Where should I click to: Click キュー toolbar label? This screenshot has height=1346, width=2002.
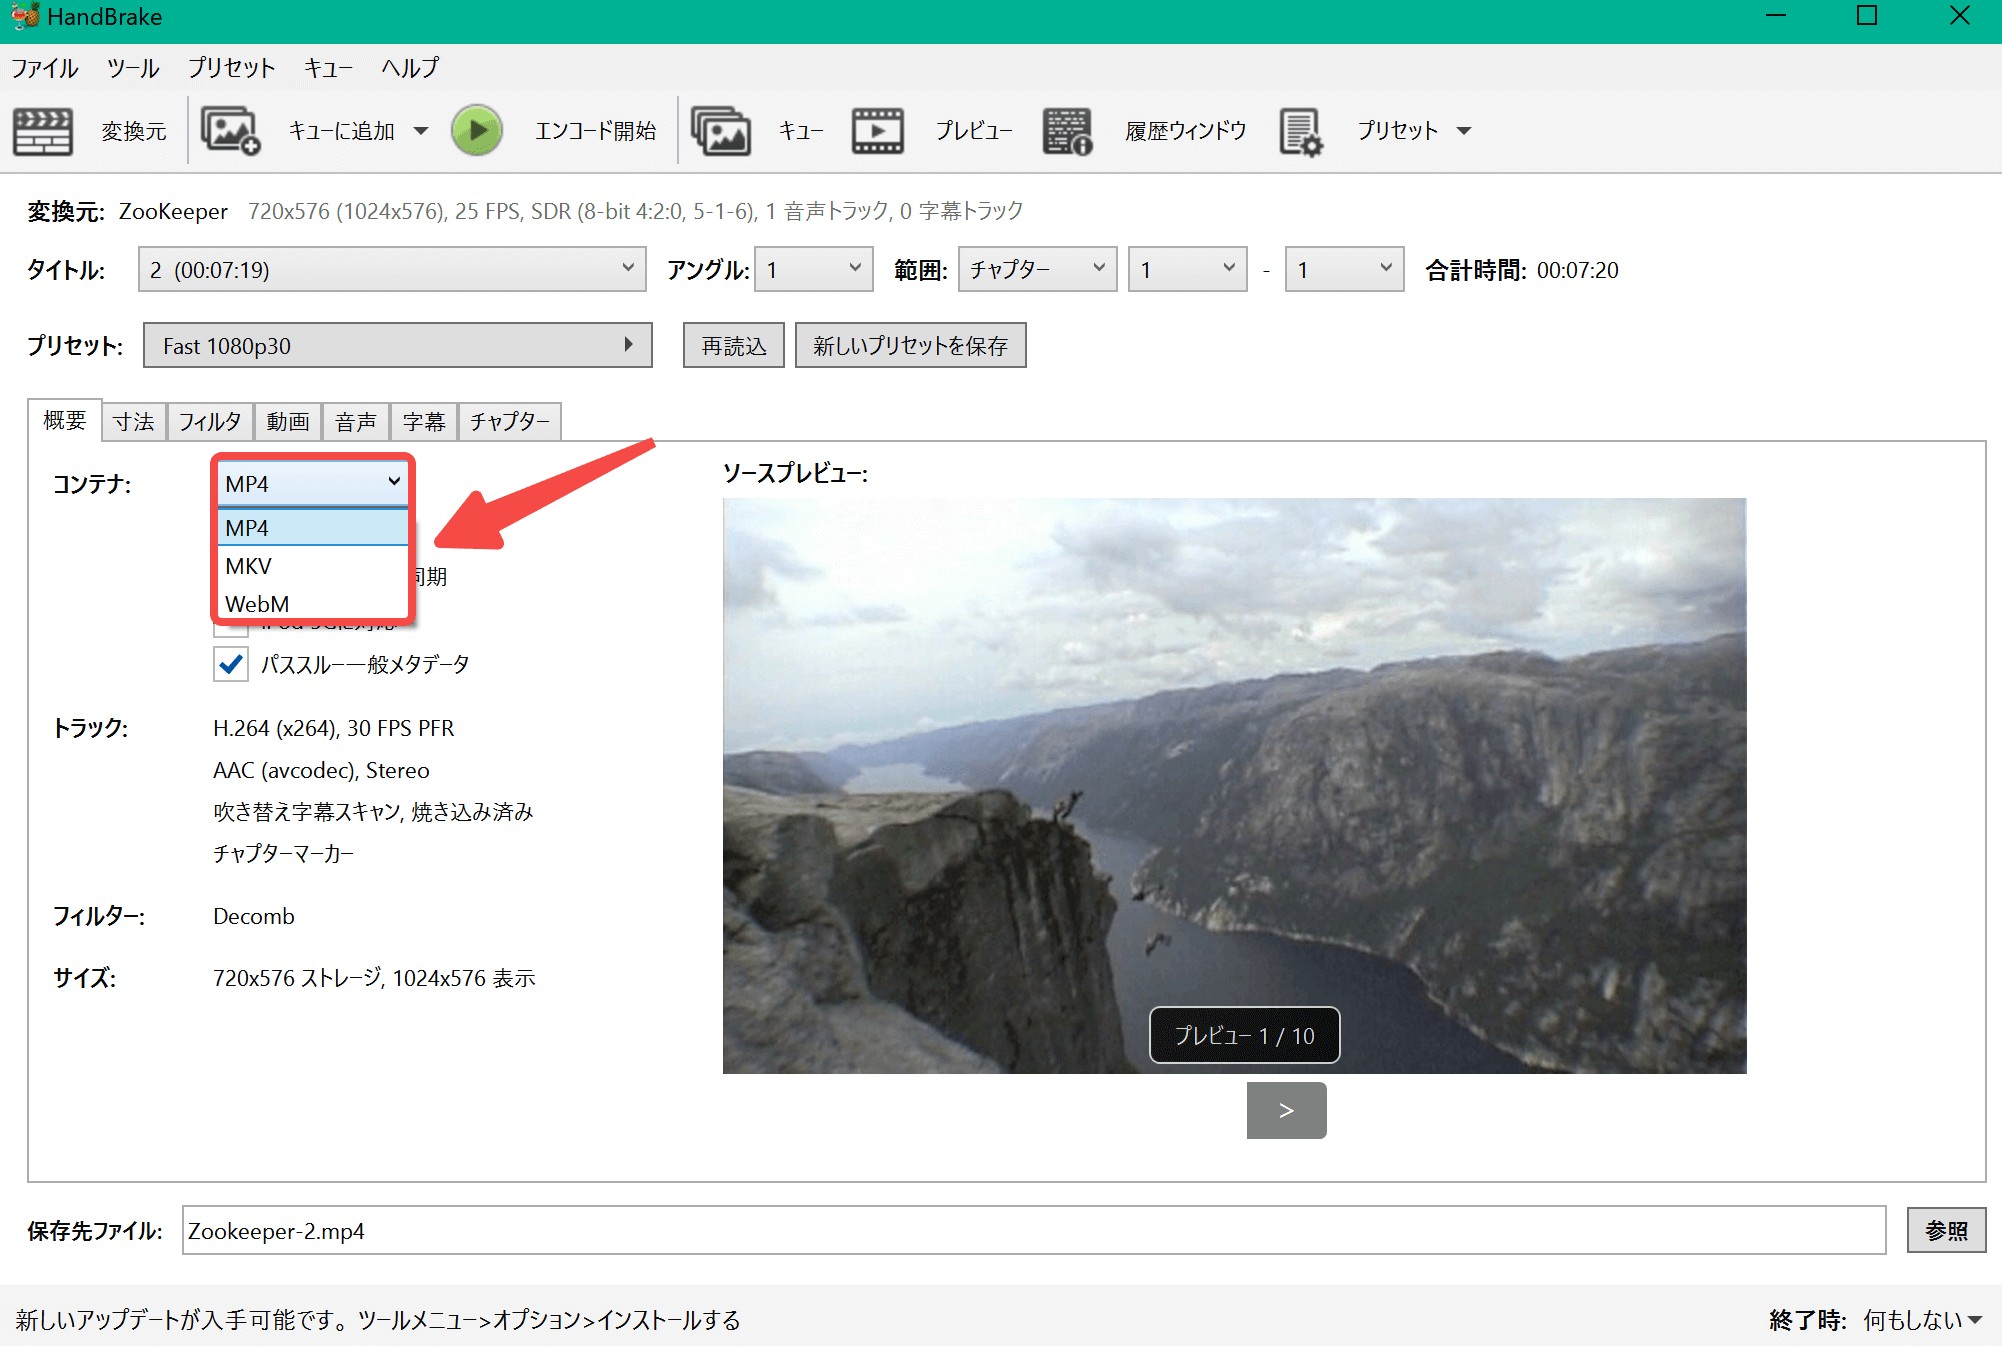tap(801, 131)
